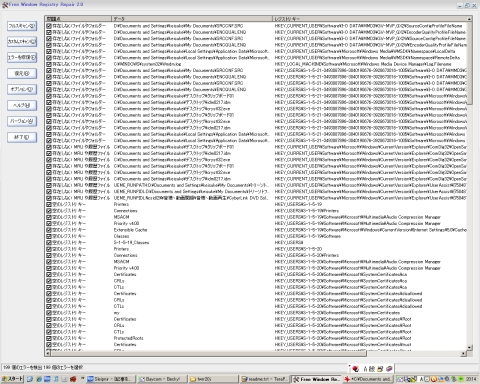Toggle checkbox of the 'my' data row

coord(49,313)
